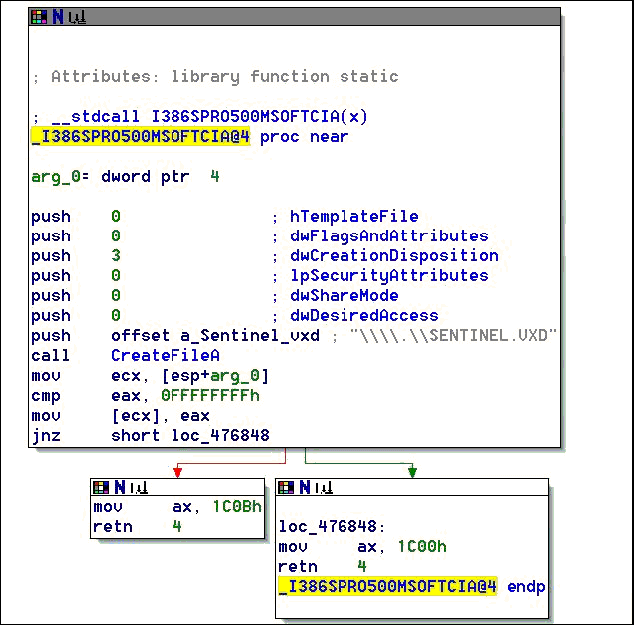
Task: Click the red false-branch arrowhead
Action: 177,471
